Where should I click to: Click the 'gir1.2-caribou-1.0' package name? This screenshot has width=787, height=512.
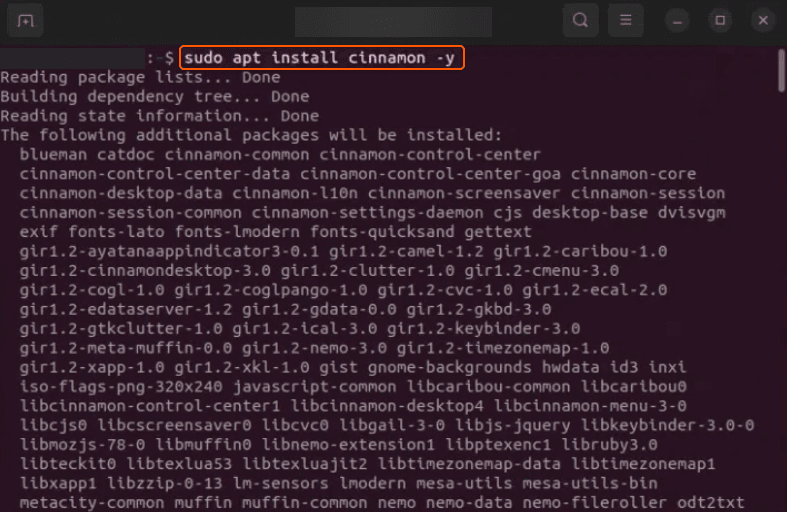pos(580,251)
